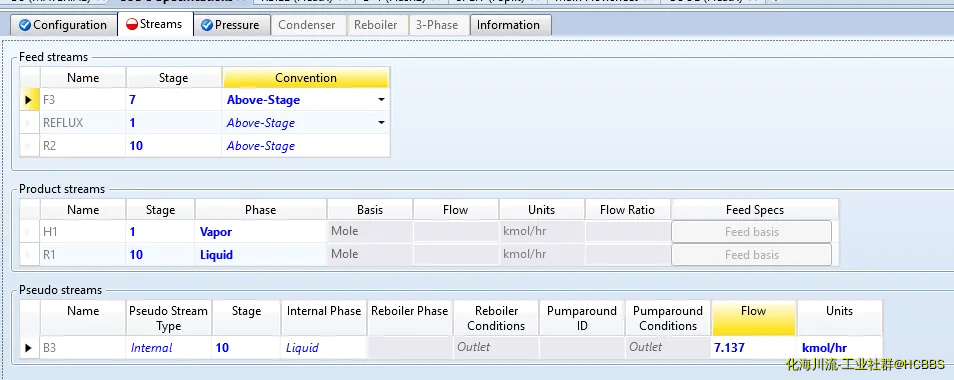Screen dimensions: 954x380
Task: Click the kmol/hr units cell for H1
Action: coord(541,232)
